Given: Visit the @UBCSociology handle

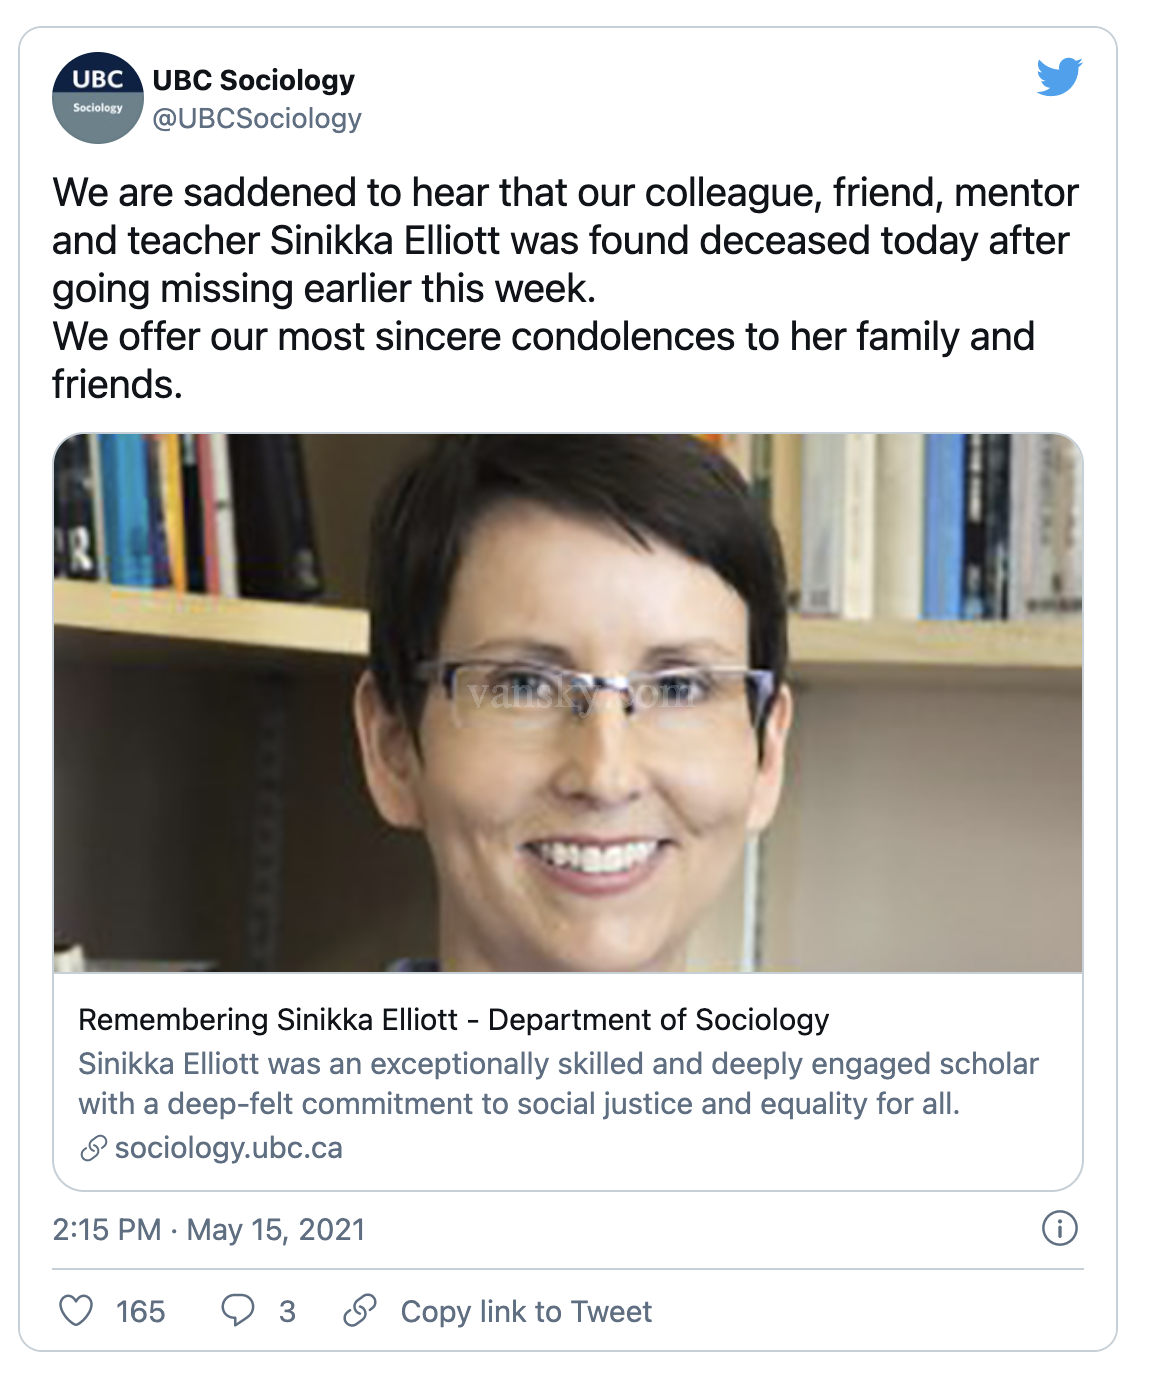Looking at the screenshot, I should coord(257,118).
